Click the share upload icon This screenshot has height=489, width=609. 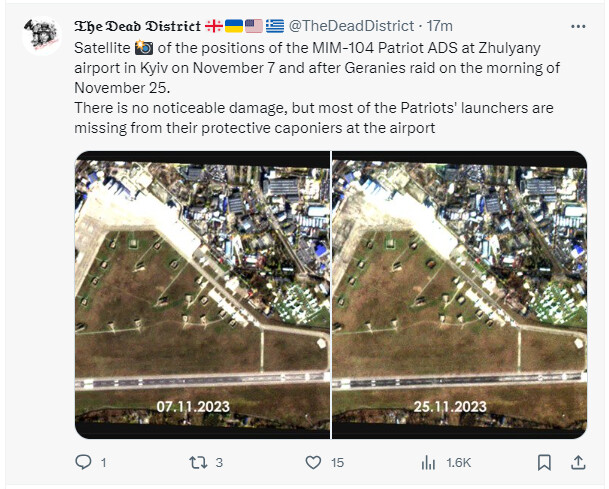[578, 462]
